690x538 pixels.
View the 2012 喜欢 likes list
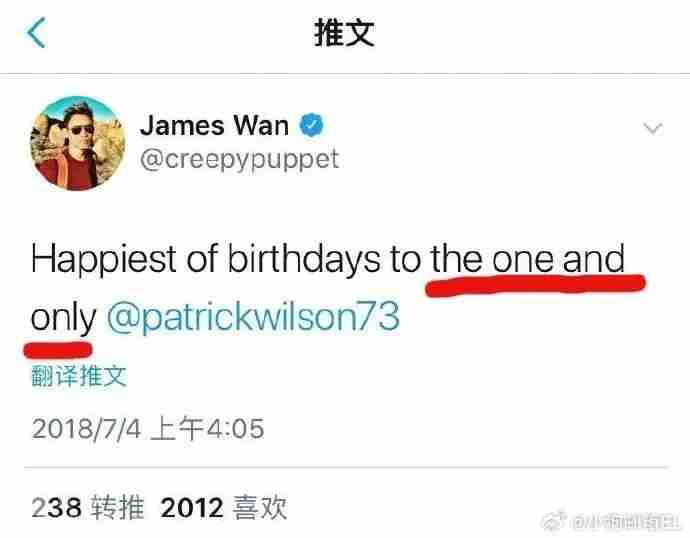(x=224, y=507)
